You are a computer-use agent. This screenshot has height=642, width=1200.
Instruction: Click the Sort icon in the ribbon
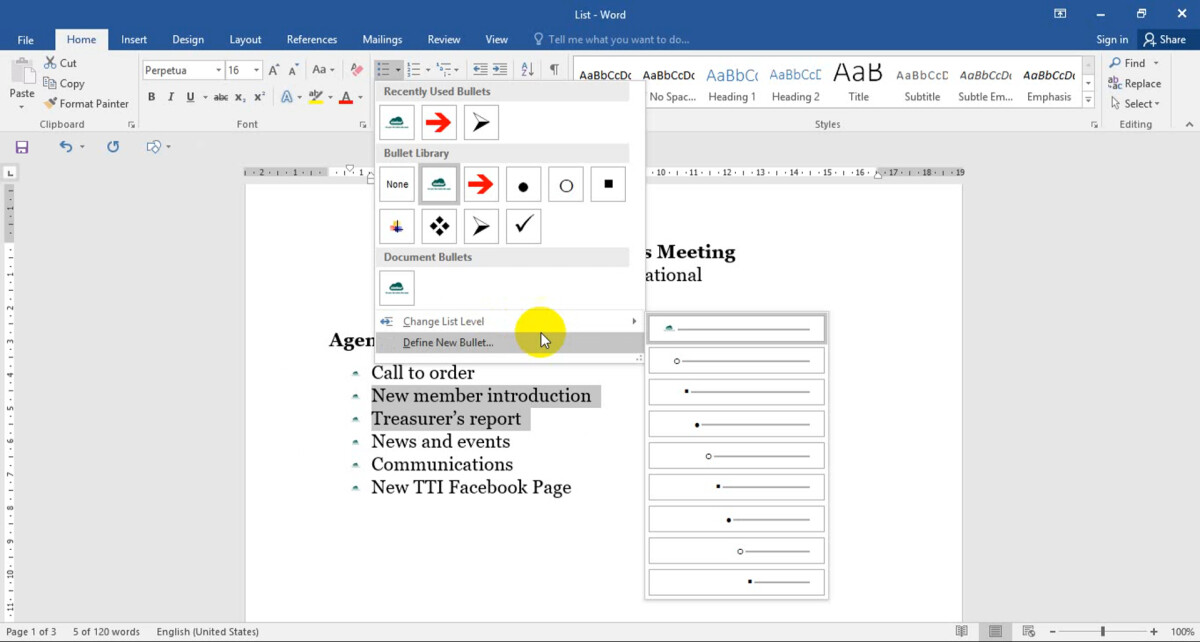[x=528, y=69]
